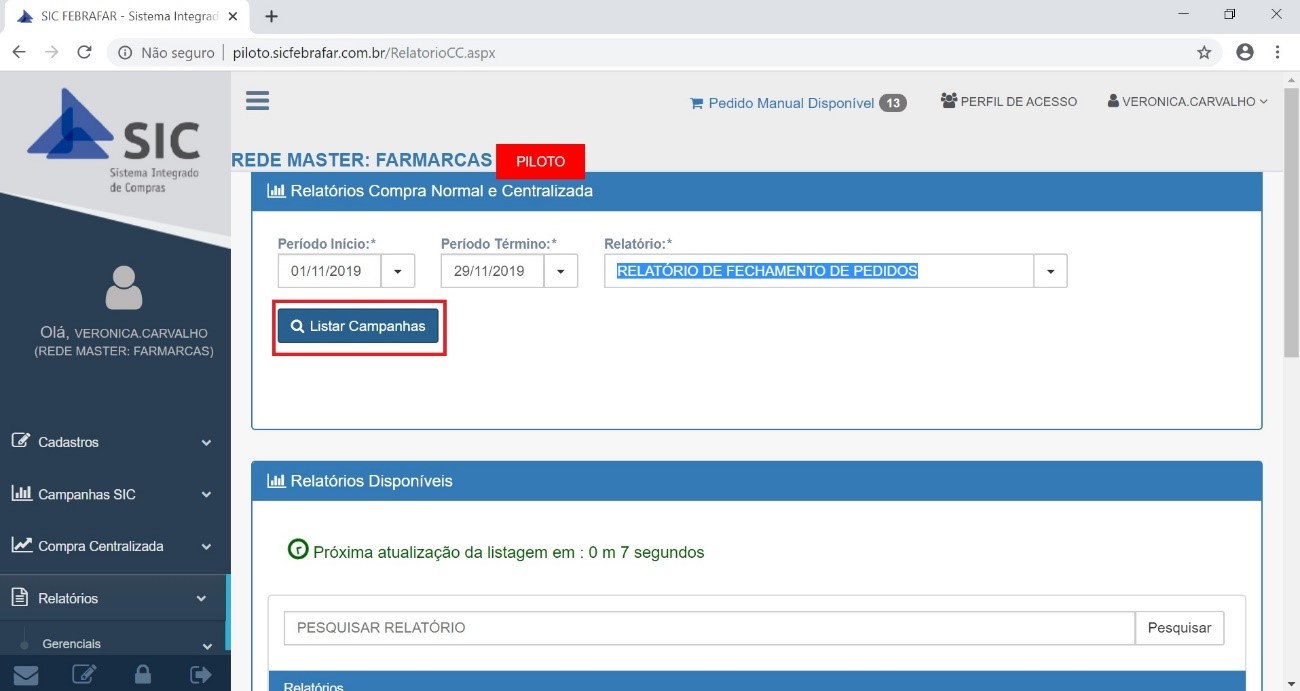
Task: Expand the Relatório type dropdown arrow
Action: 1051,271
